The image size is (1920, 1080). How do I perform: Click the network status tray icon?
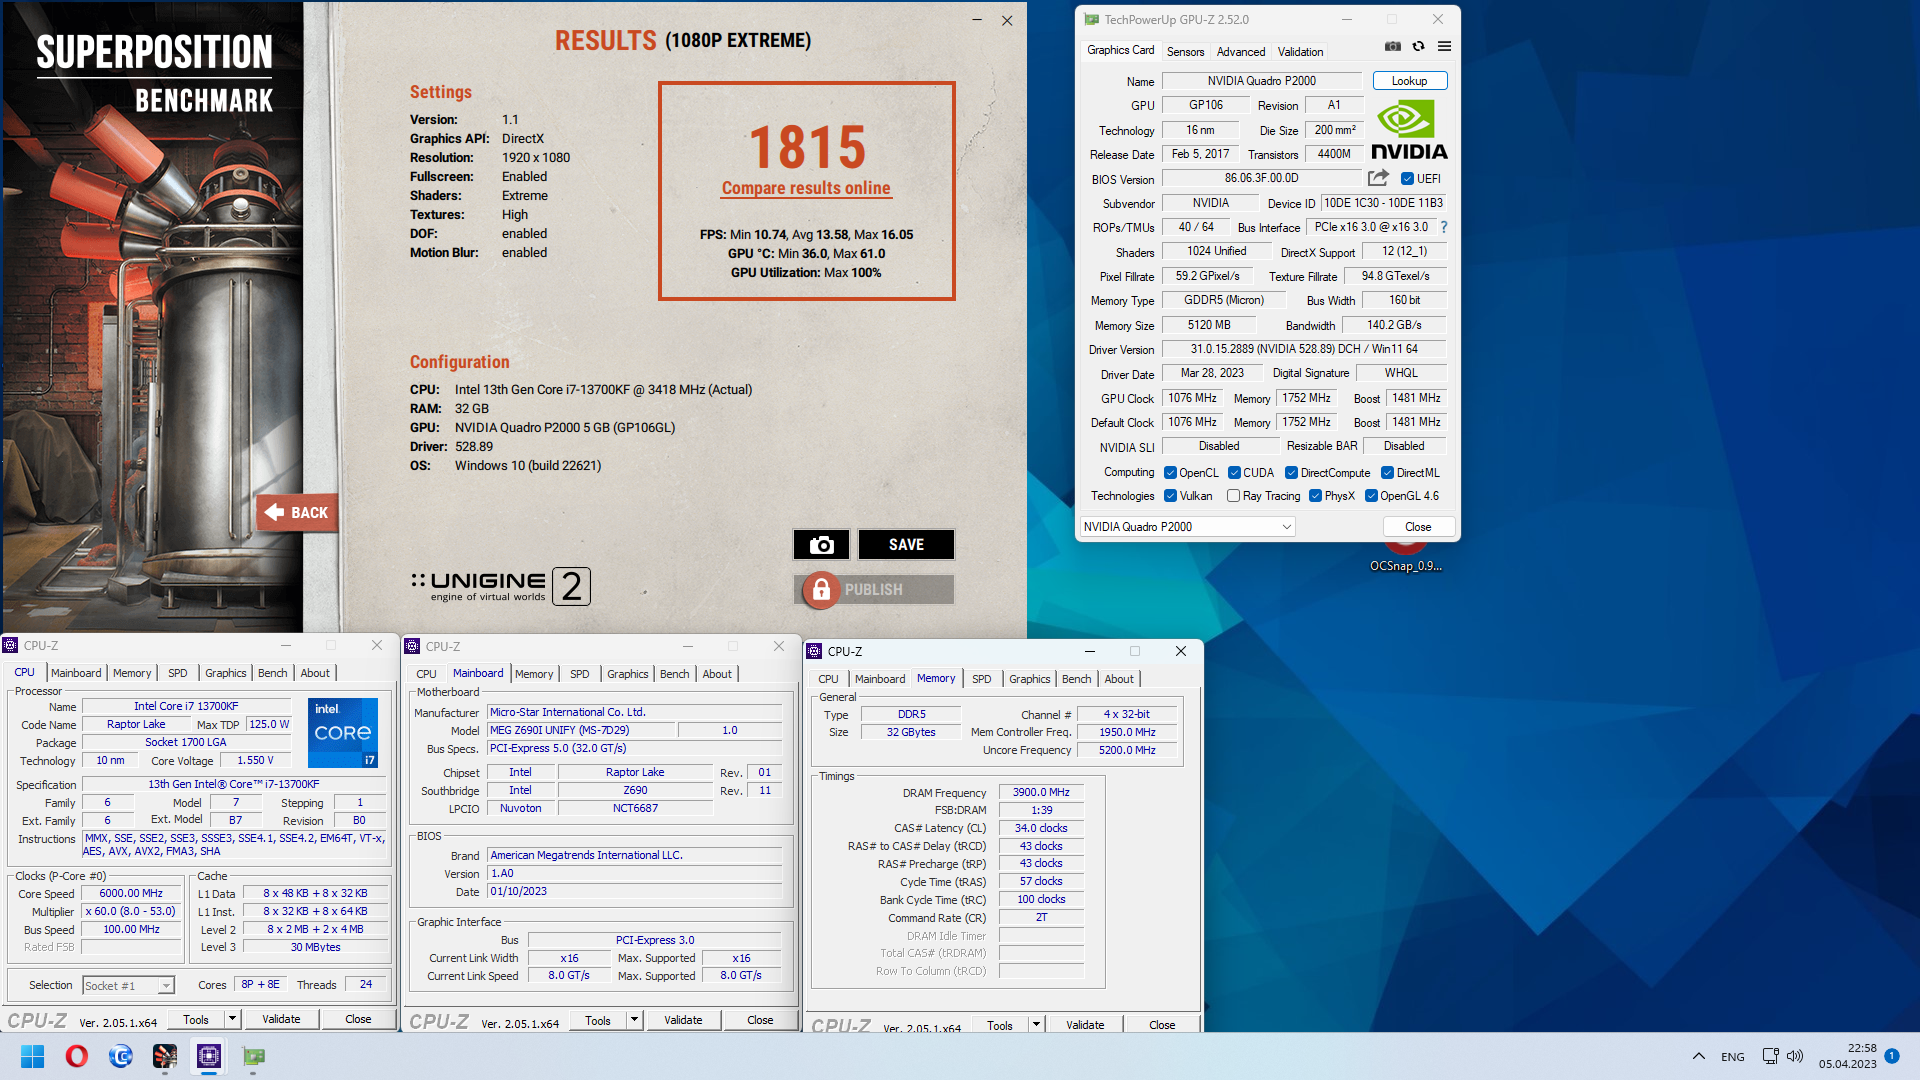tap(1770, 1056)
